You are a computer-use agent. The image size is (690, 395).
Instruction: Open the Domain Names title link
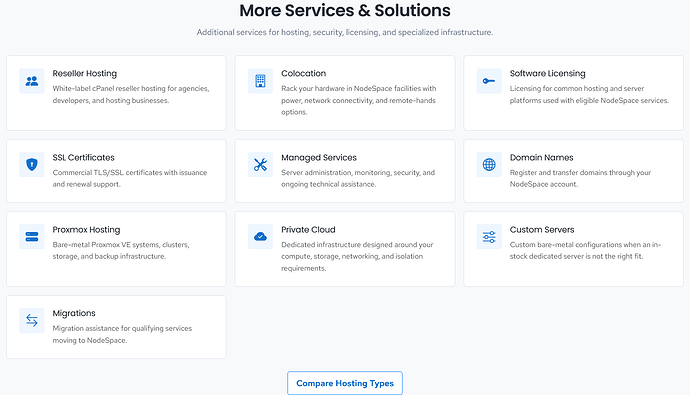click(542, 157)
